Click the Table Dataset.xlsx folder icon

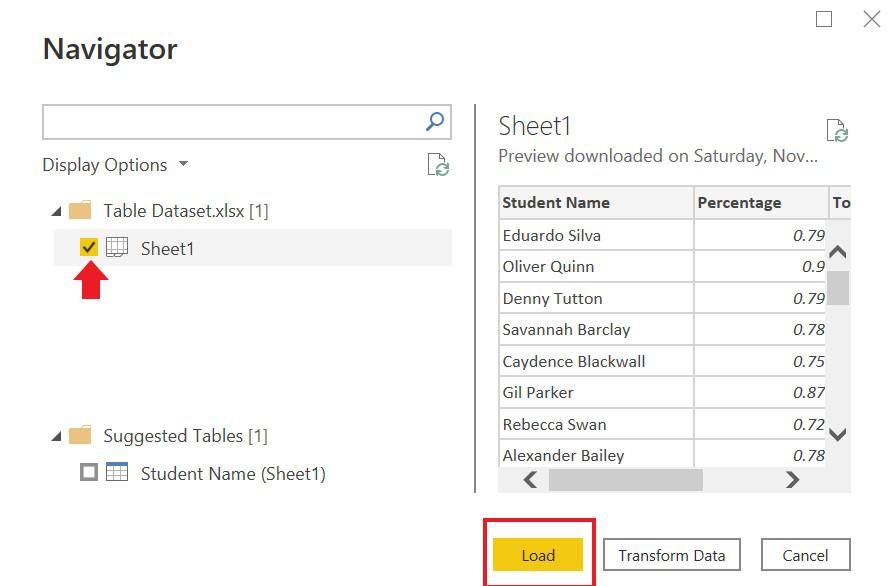[79, 211]
